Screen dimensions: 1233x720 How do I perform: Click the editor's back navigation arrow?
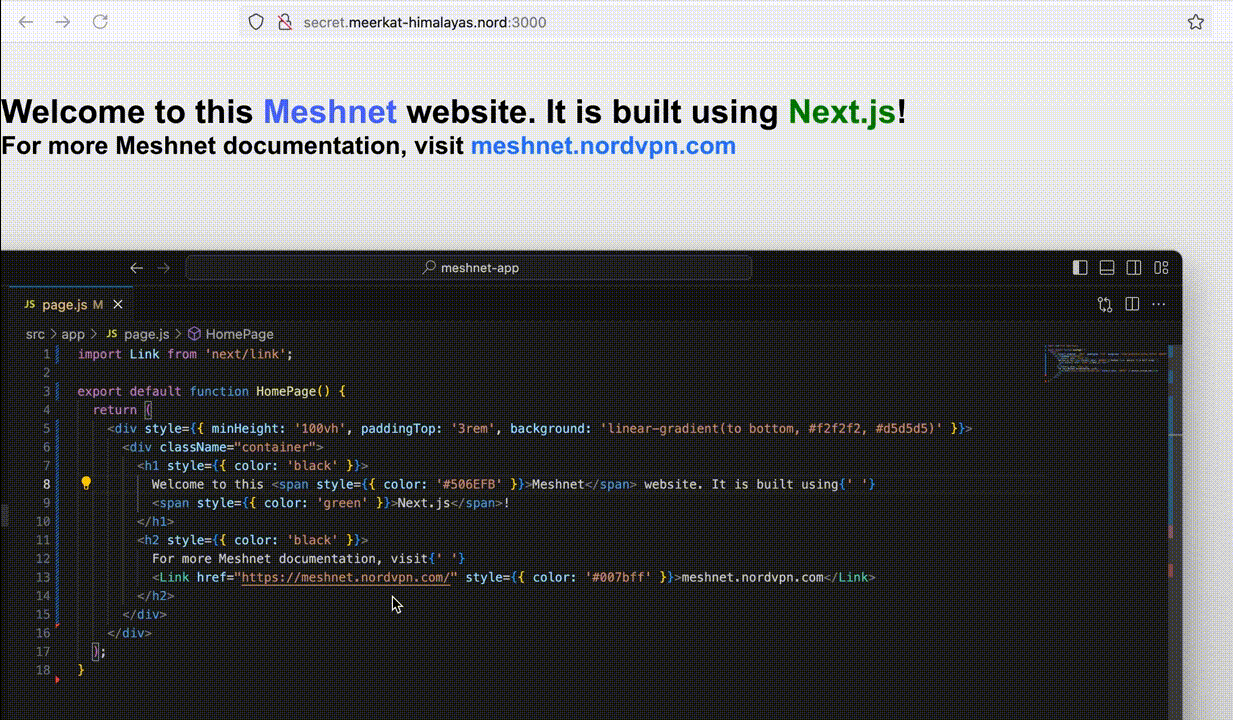(137, 268)
